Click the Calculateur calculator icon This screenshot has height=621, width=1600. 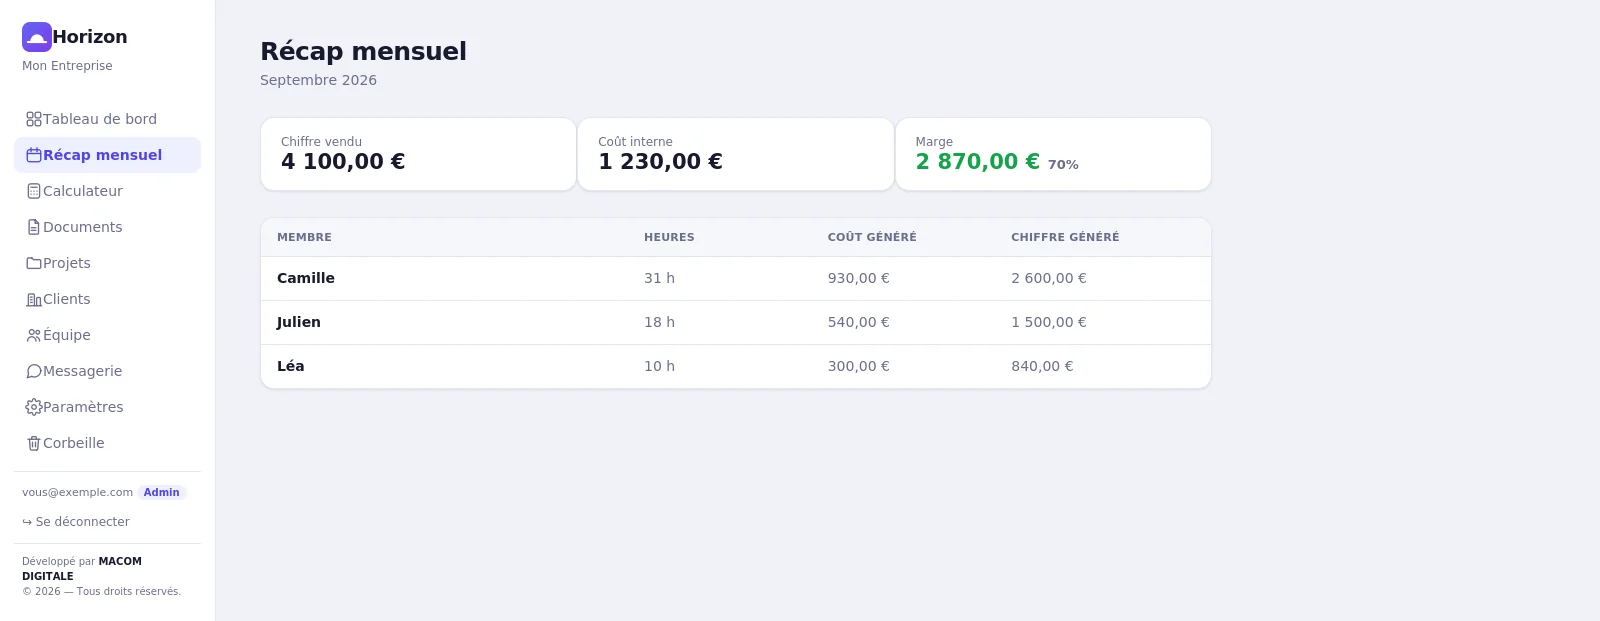(34, 191)
